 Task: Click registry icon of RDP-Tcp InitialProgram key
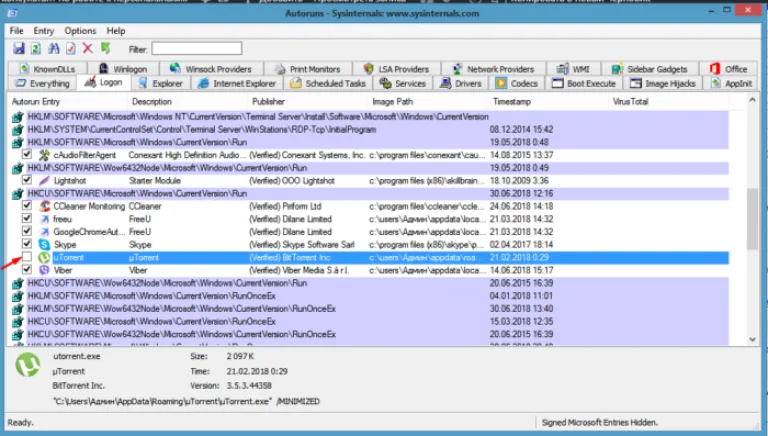18,130
